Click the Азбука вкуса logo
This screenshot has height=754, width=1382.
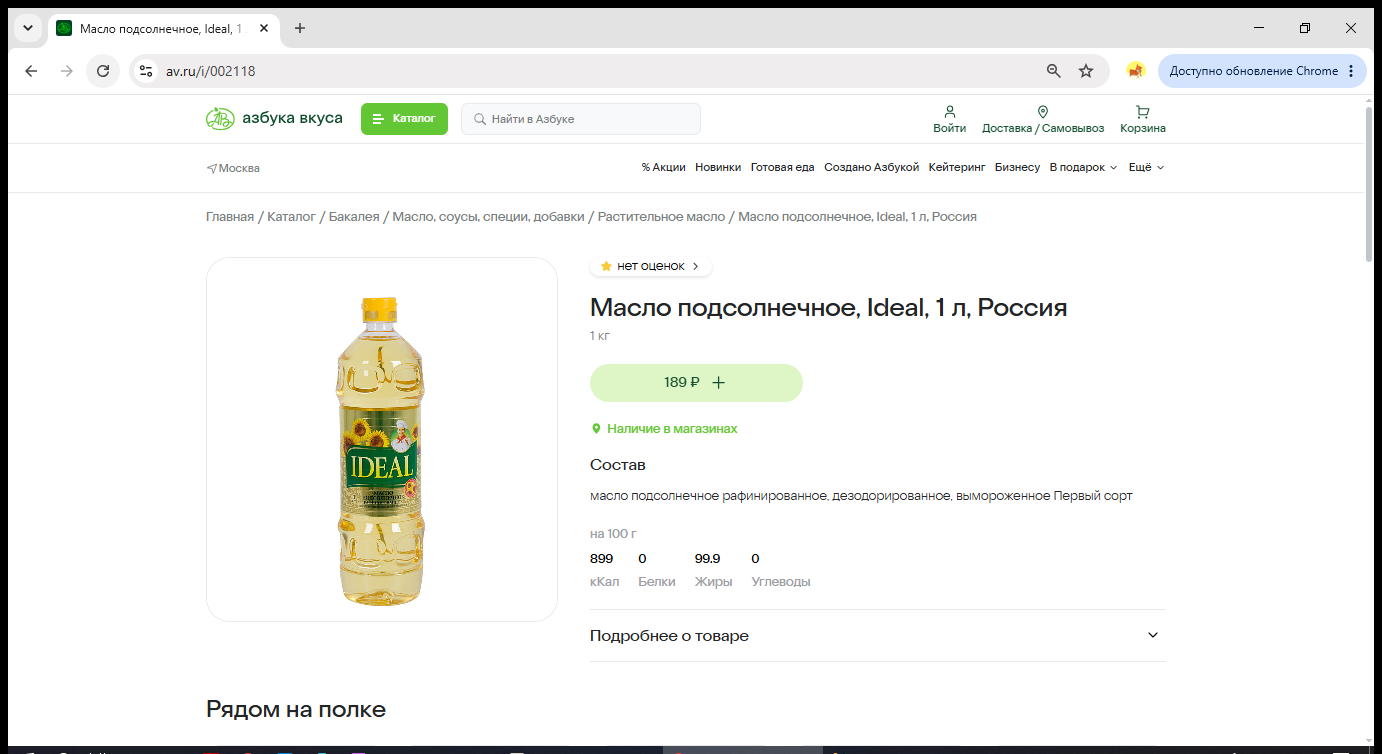click(x=274, y=119)
